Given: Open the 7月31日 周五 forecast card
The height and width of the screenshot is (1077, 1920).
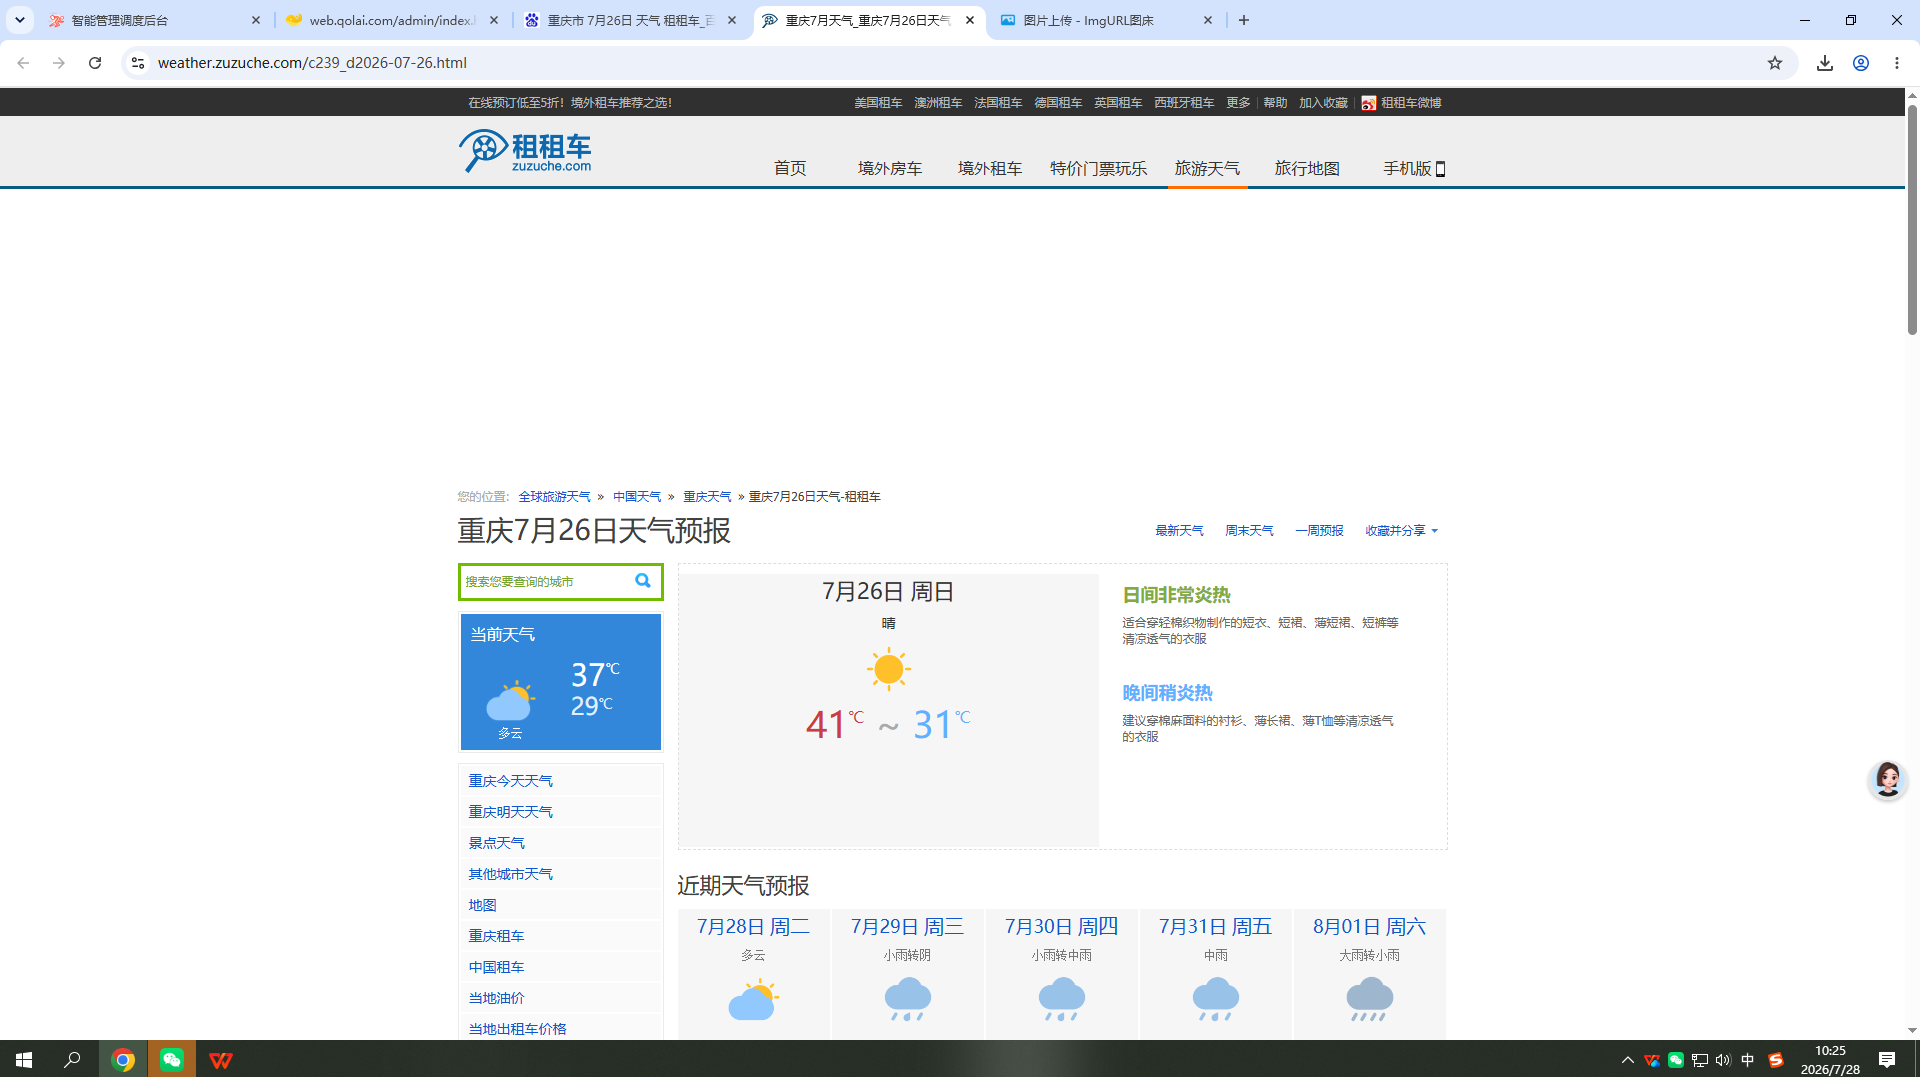Looking at the screenshot, I should pos(1216,974).
